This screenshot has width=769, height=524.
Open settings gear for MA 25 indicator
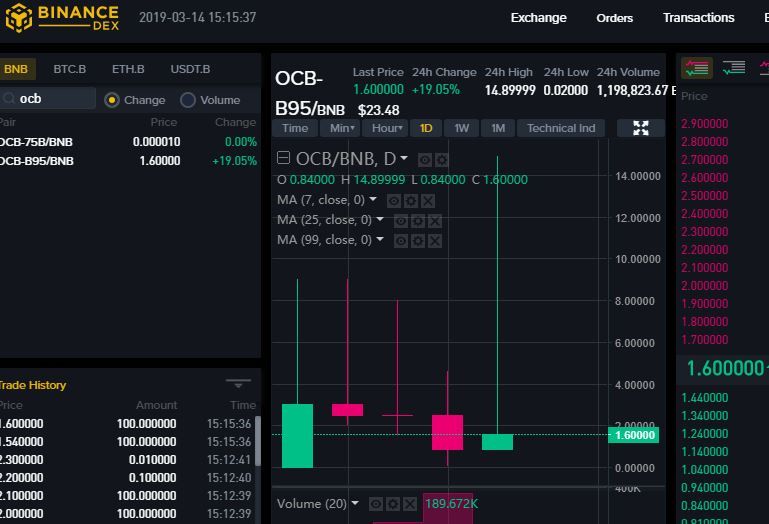tap(418, 221)
